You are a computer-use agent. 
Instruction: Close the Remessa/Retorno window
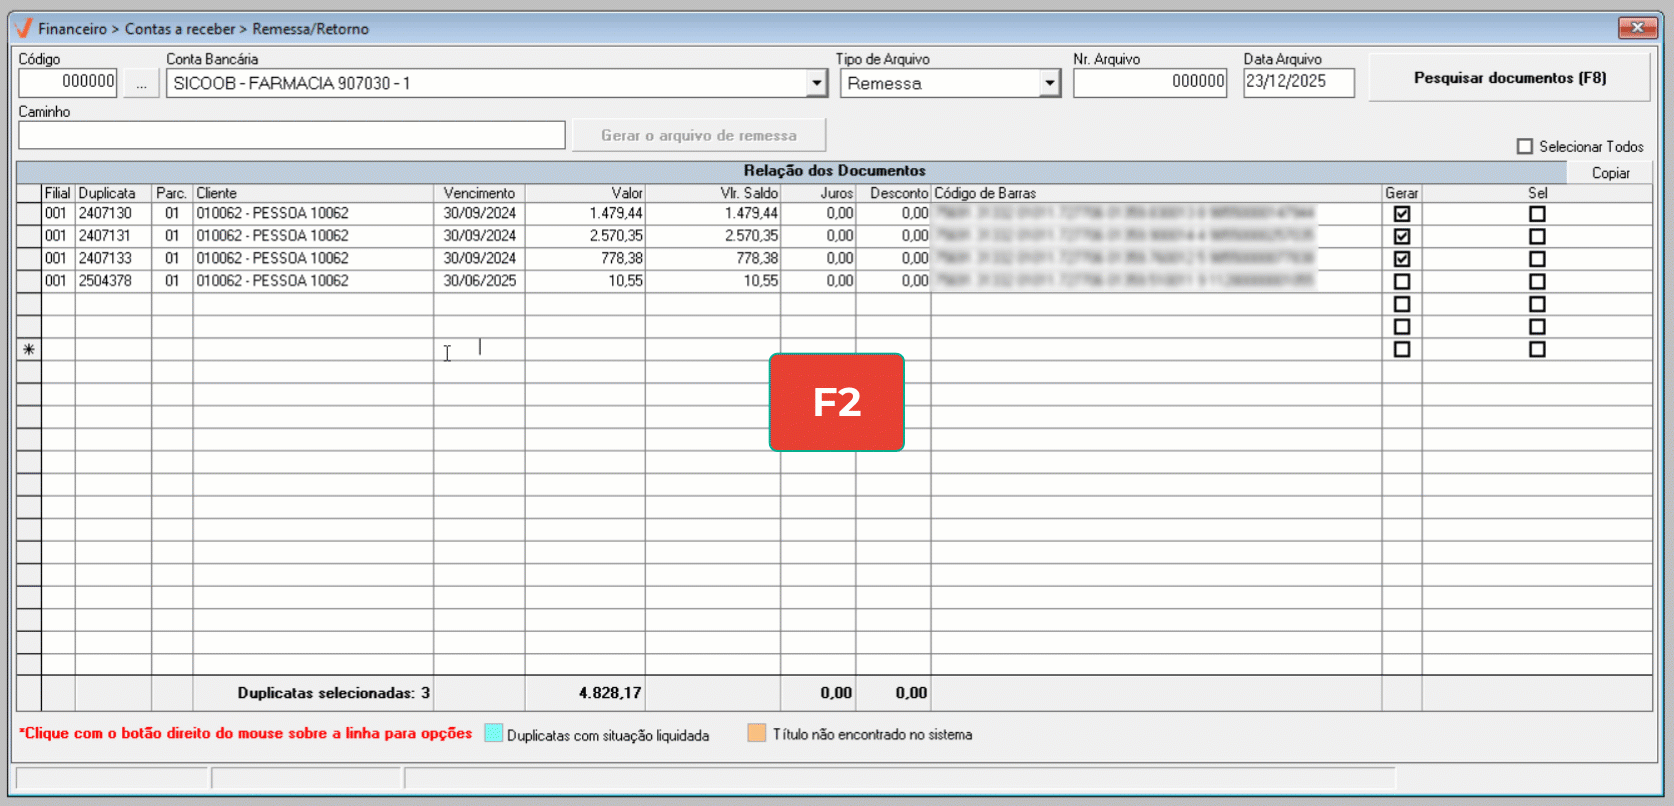[x=1638, y=28]
